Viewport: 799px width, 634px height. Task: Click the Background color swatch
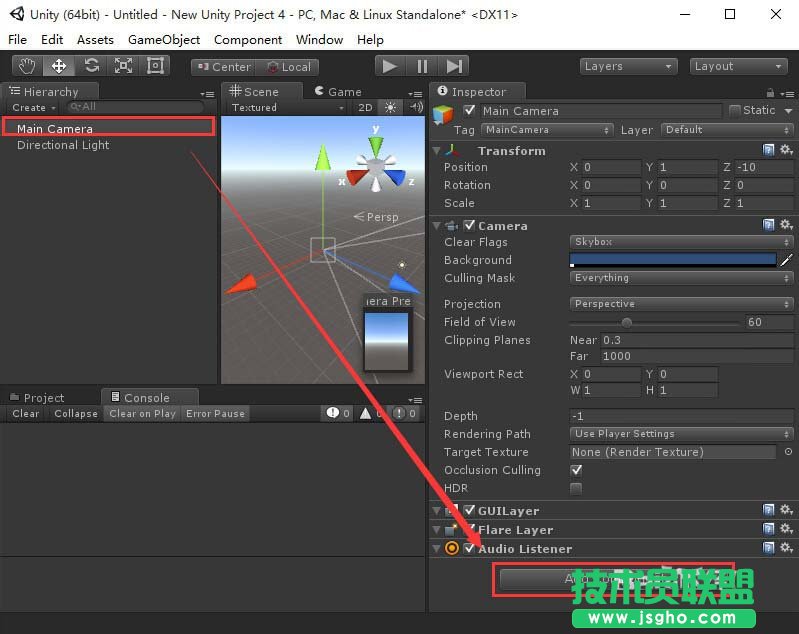point(673,260)
